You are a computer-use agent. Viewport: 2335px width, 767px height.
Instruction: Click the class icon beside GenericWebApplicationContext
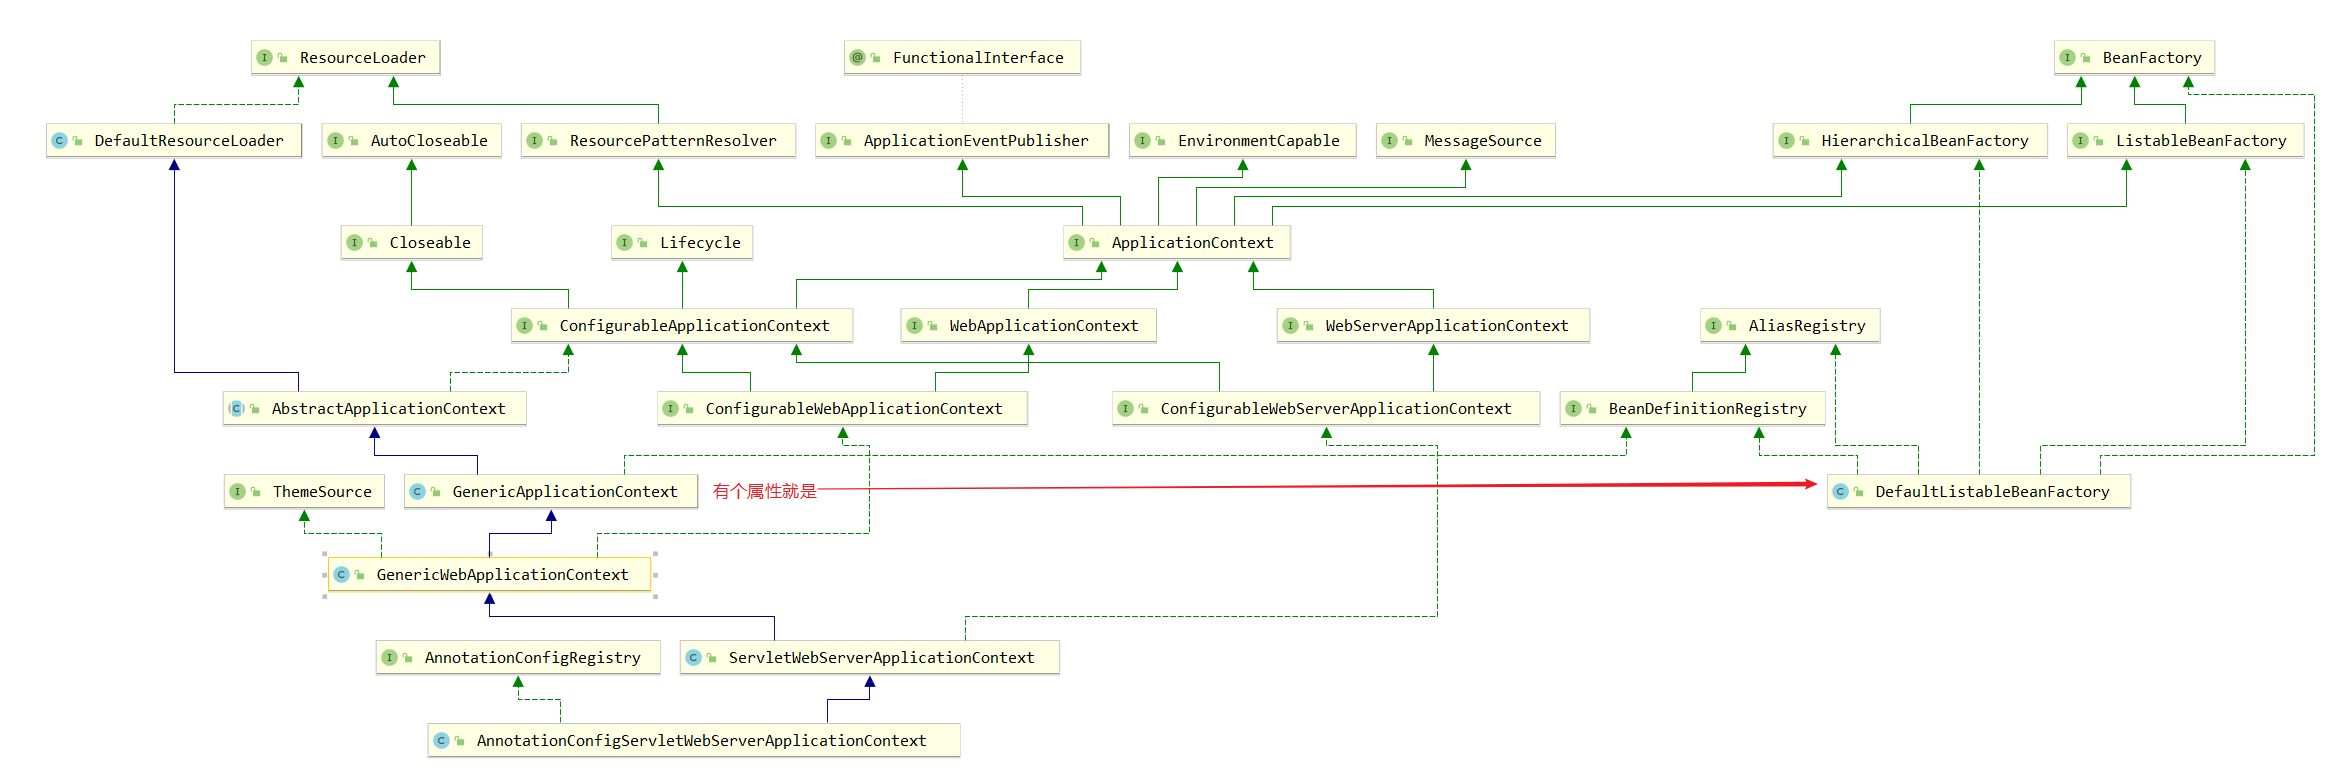tap(341, 575)
